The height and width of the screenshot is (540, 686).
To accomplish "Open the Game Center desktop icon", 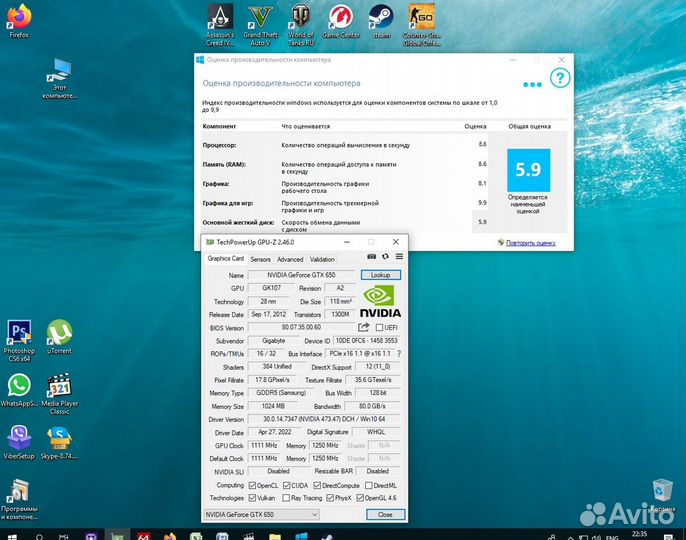I will point(341,22).
